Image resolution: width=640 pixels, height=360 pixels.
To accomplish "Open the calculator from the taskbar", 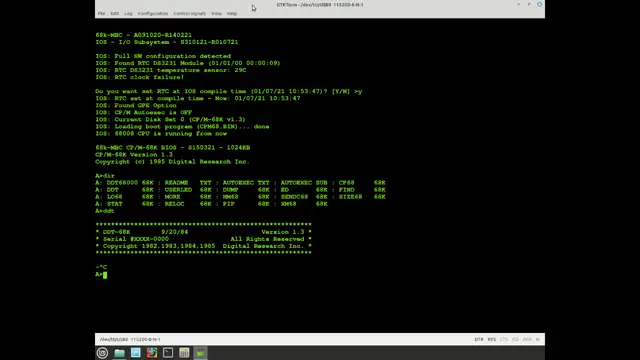I will point(184,353).
